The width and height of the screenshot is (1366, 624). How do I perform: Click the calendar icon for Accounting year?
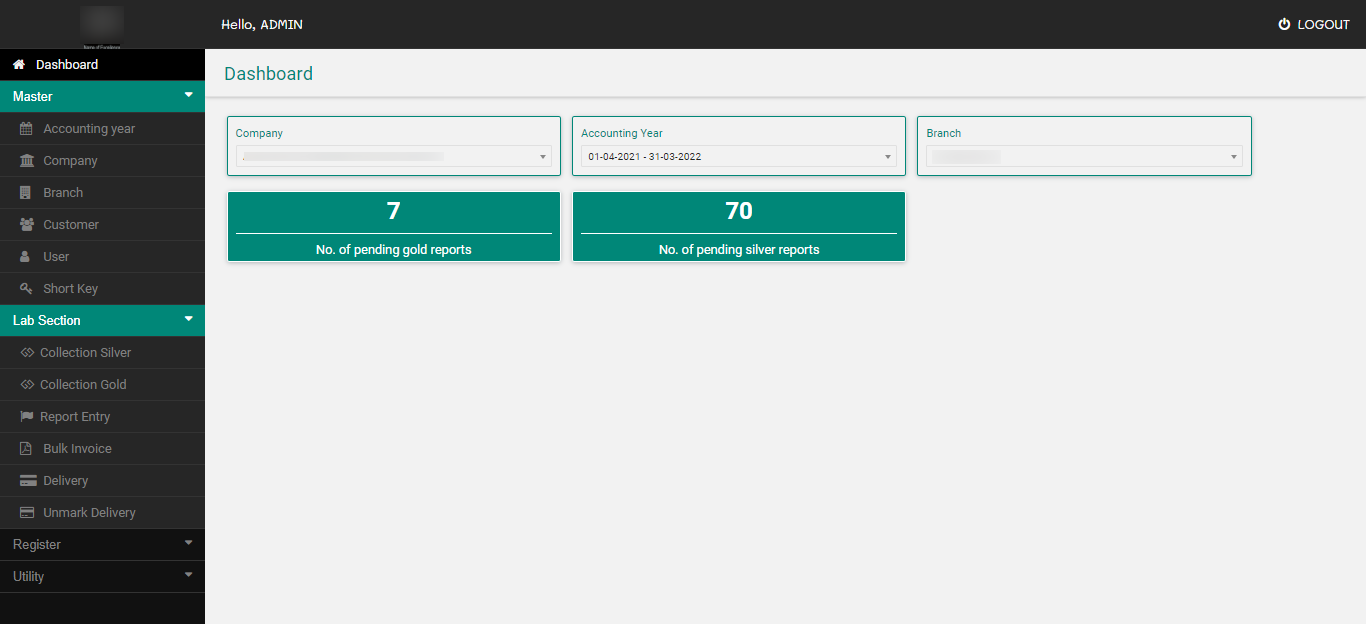(27, 129)
